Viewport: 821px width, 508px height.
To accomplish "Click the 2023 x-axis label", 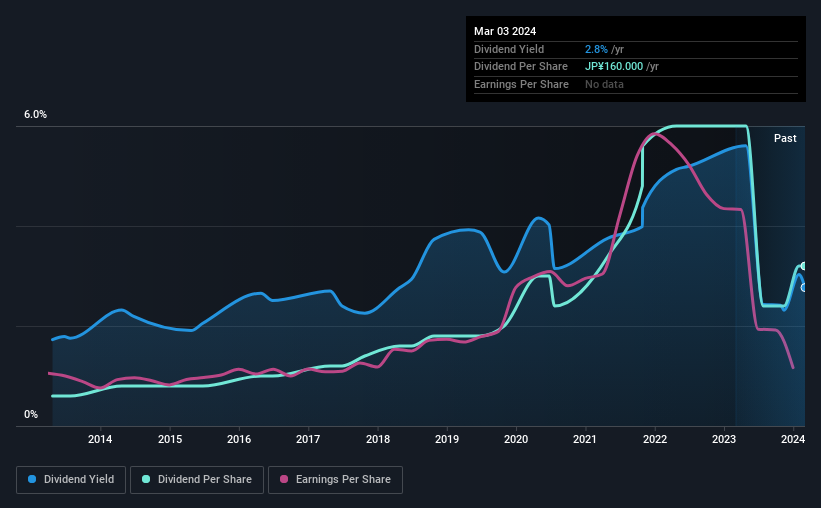I will click(x=724, y=439).
